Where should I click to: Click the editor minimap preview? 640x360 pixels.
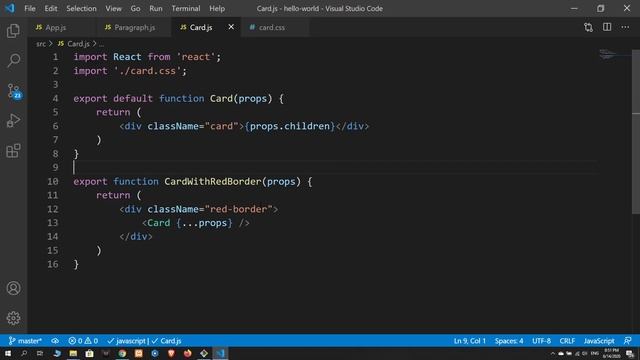(x=614, y=54)
